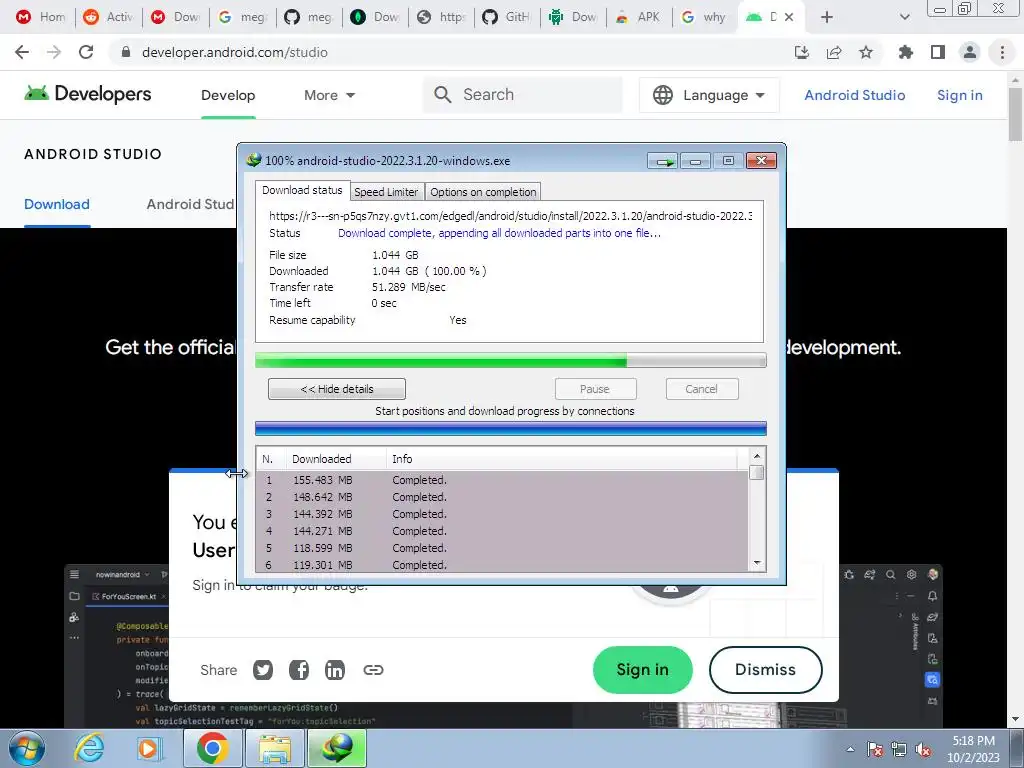1024x768 pixels.
Task: Expand the More menu on Developers site
Action: (x=329, y=95)
